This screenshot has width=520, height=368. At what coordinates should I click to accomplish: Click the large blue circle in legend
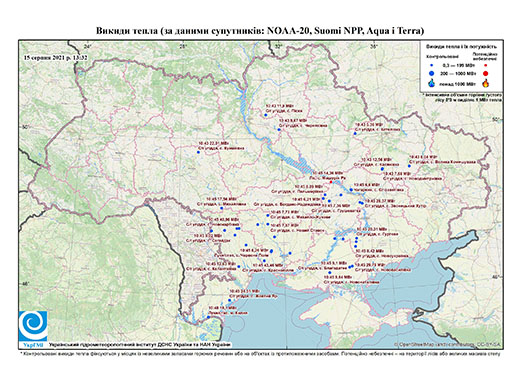(432, 73)
